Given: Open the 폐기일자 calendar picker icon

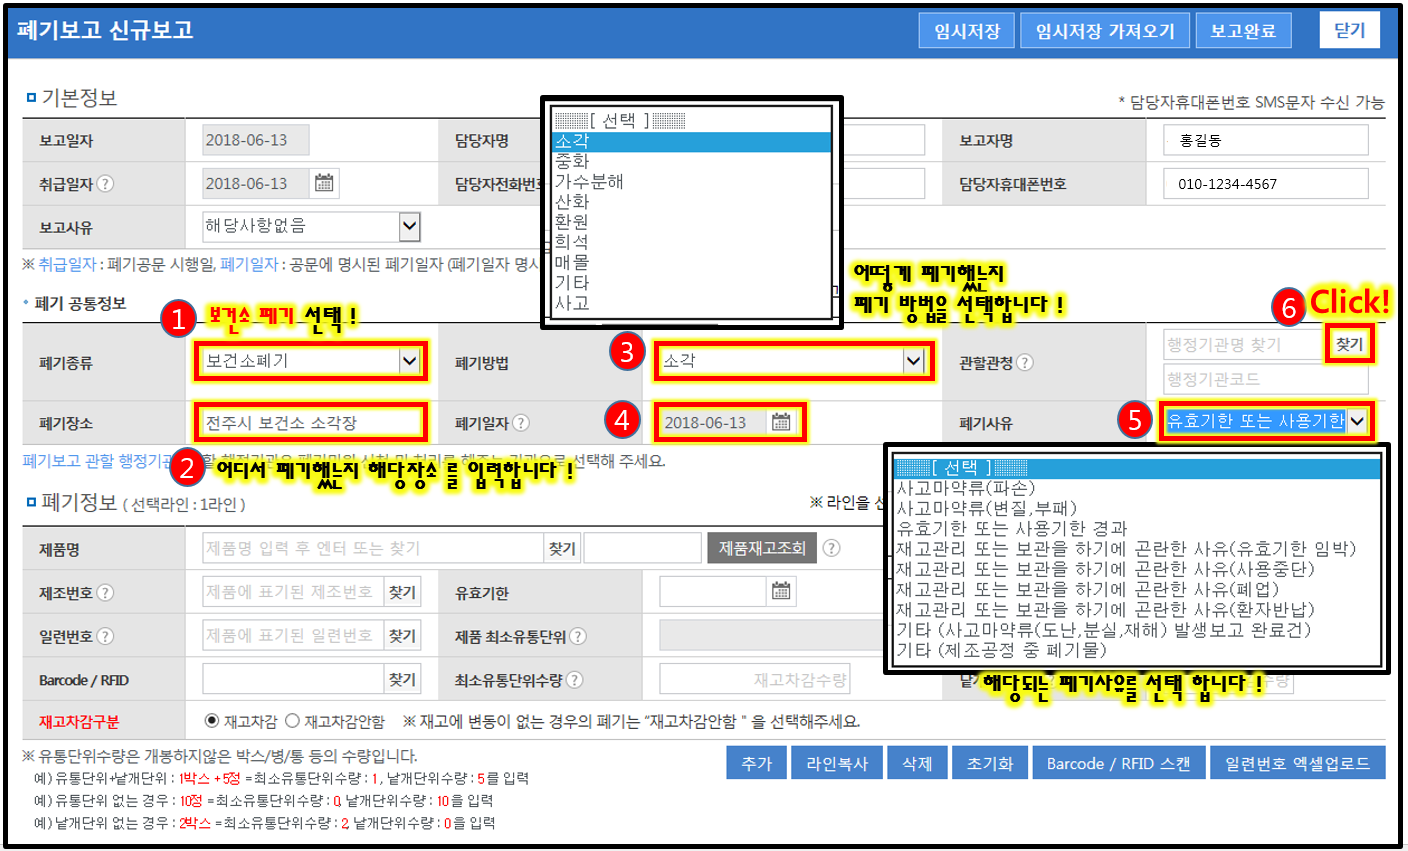Looking at the screenshot, I should click(x=781, y=422).
